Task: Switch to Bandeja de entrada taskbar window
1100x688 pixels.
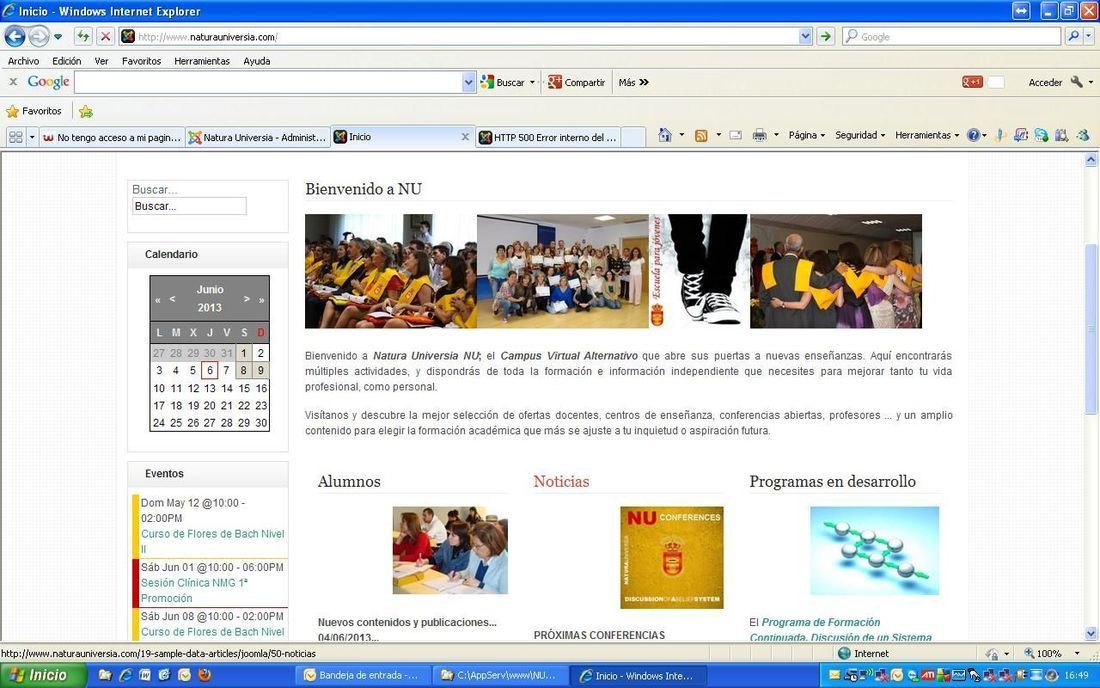Action: 361,675
